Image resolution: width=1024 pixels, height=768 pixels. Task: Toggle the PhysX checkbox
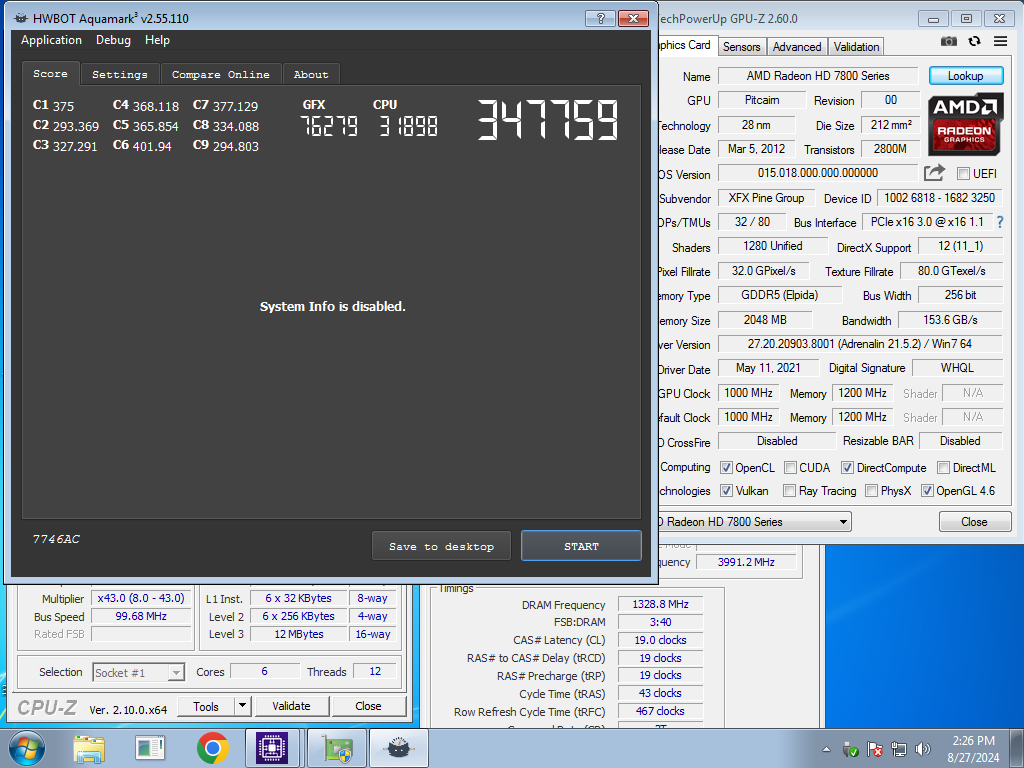click(871, 490)
